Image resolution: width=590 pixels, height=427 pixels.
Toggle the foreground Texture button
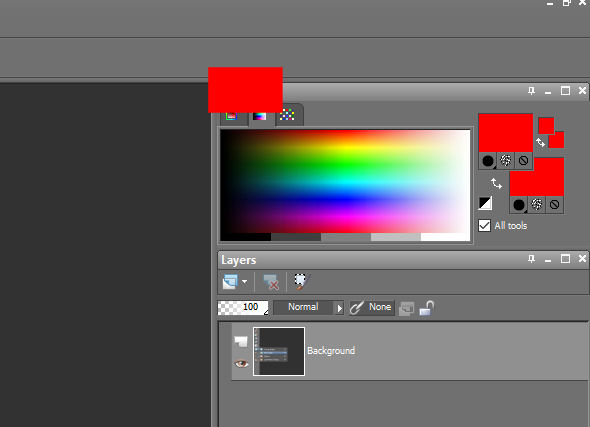tap(506, 161)
